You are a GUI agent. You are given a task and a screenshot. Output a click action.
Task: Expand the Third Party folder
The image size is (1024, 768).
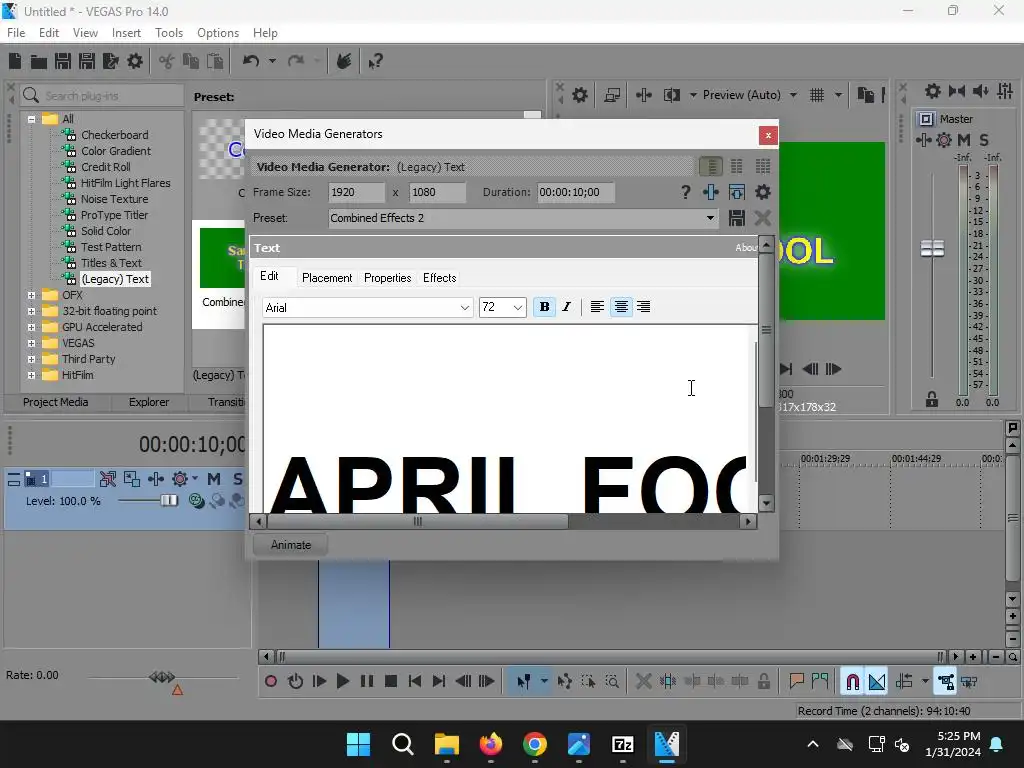[x=31, y=359]
